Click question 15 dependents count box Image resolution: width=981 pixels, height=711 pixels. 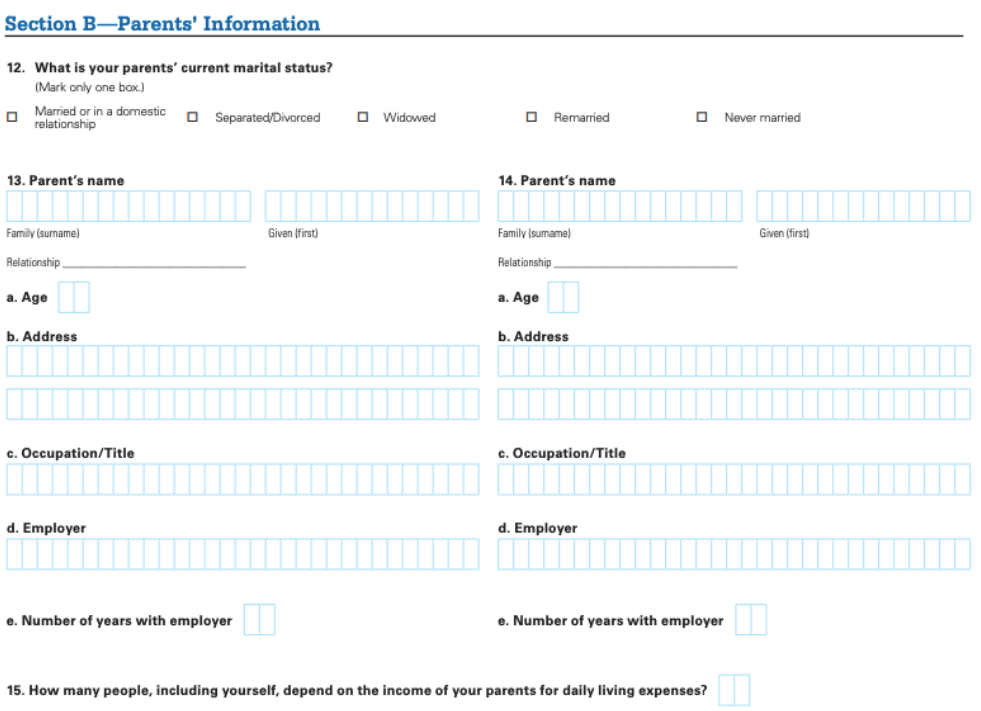pyautogui.click(x=733, y=690)
